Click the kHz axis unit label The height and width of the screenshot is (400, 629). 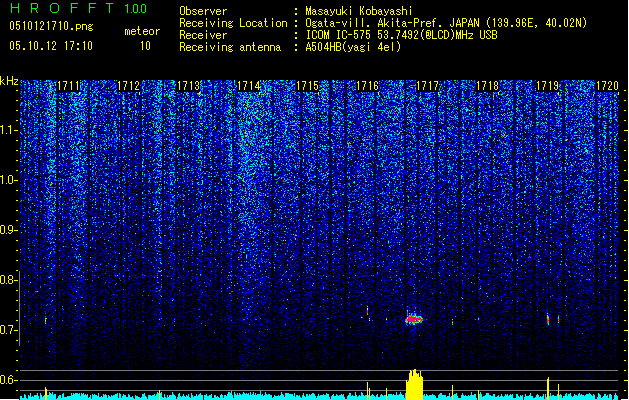9,81
